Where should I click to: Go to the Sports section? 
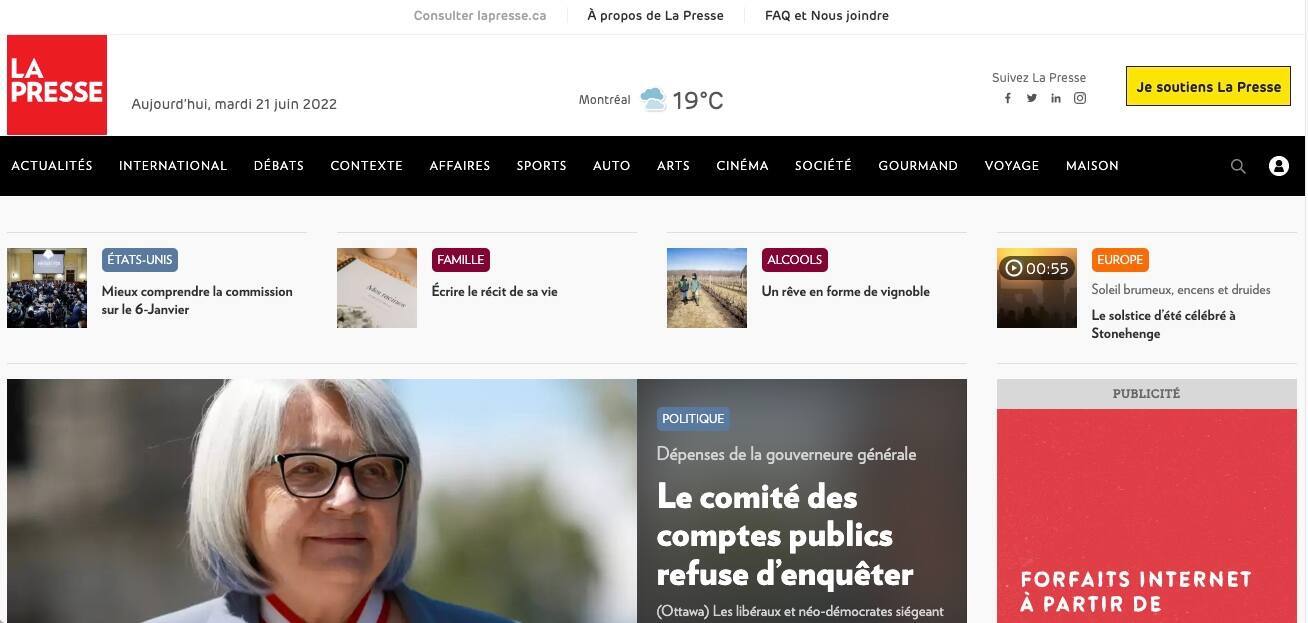541,166
